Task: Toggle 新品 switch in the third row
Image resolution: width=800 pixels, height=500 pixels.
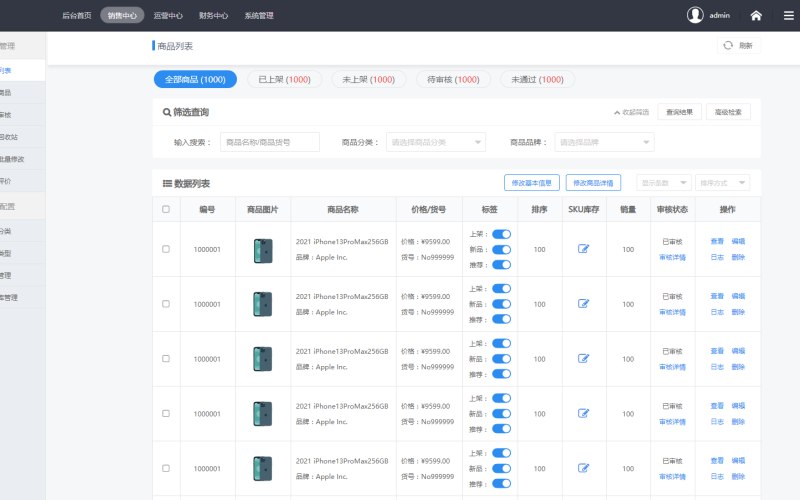Action: [501, 359]
